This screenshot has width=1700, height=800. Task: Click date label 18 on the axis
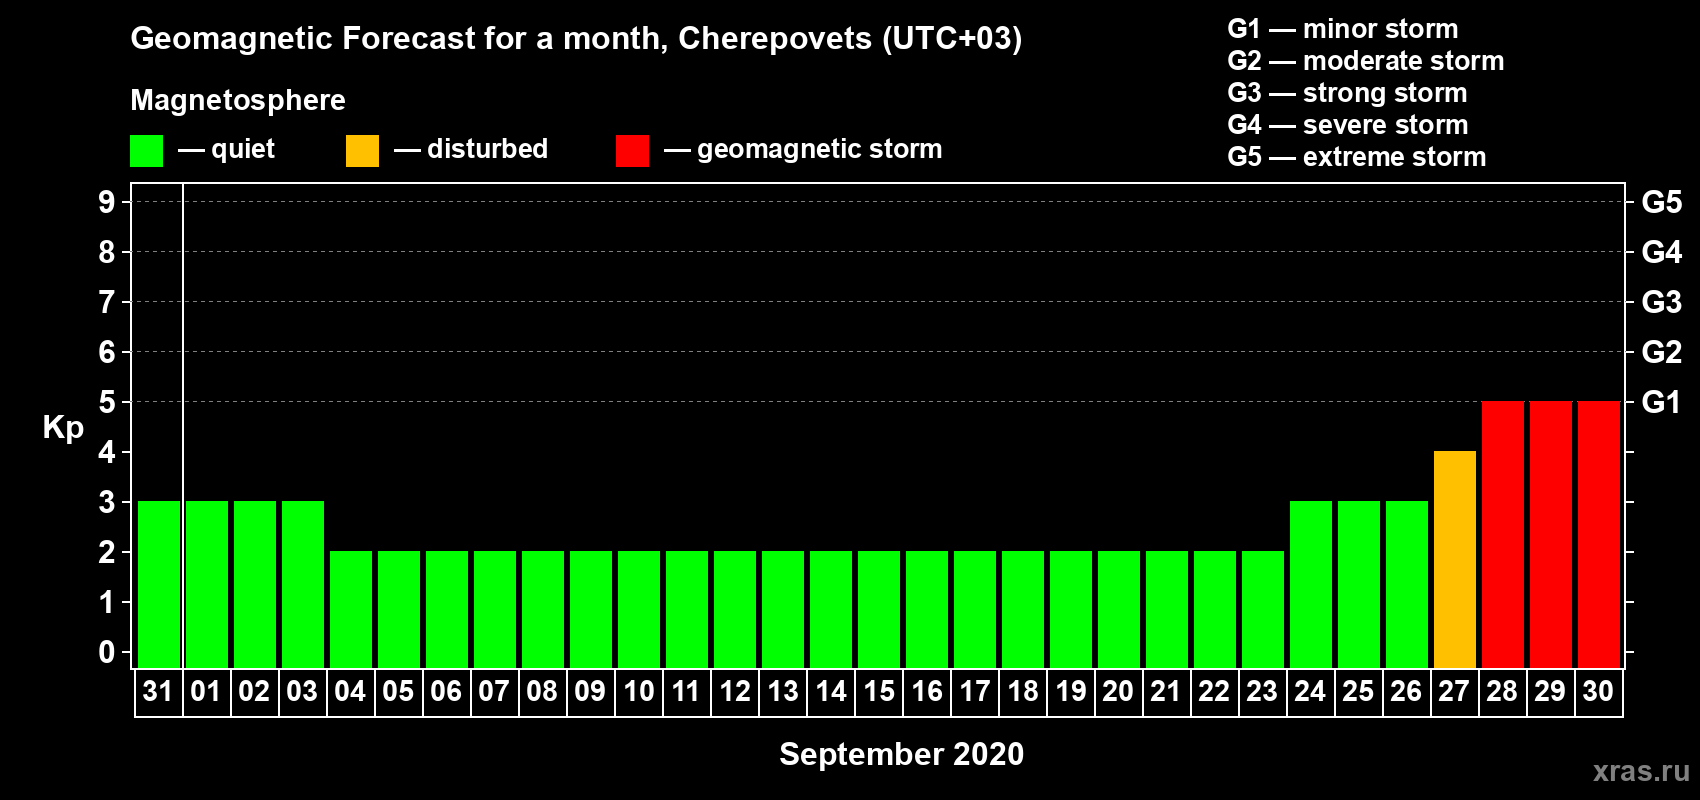[1022, 691]
